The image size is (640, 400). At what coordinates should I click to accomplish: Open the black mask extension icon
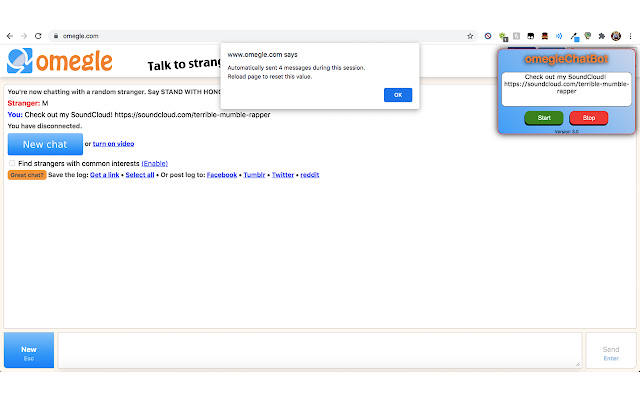(x=531, y=36)
